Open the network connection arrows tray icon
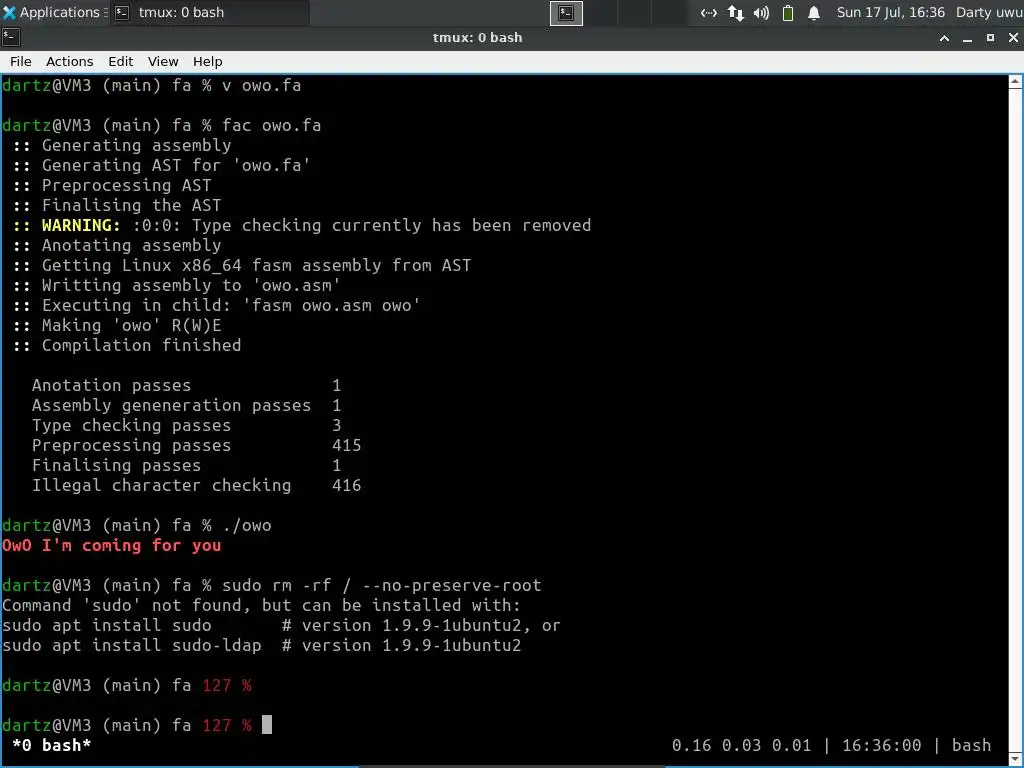 [709, 13]
